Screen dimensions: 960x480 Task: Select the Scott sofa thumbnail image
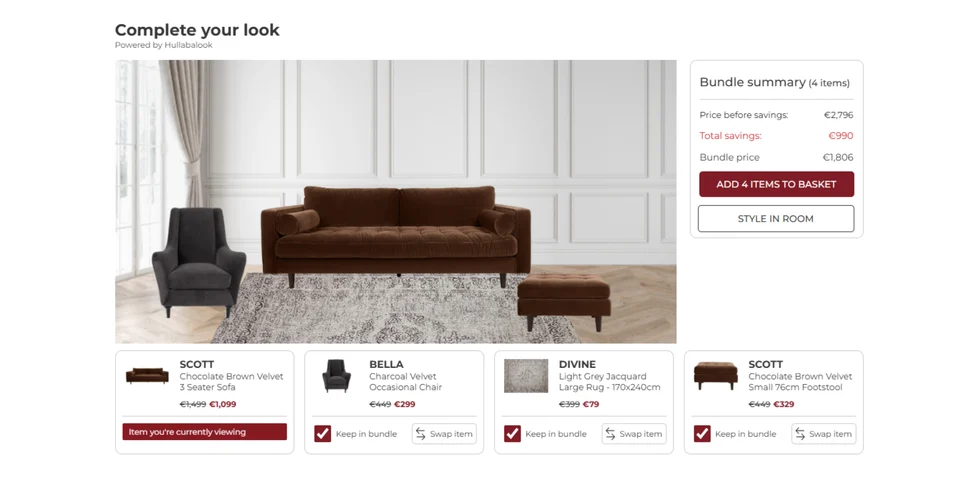(x=147, y=375)
